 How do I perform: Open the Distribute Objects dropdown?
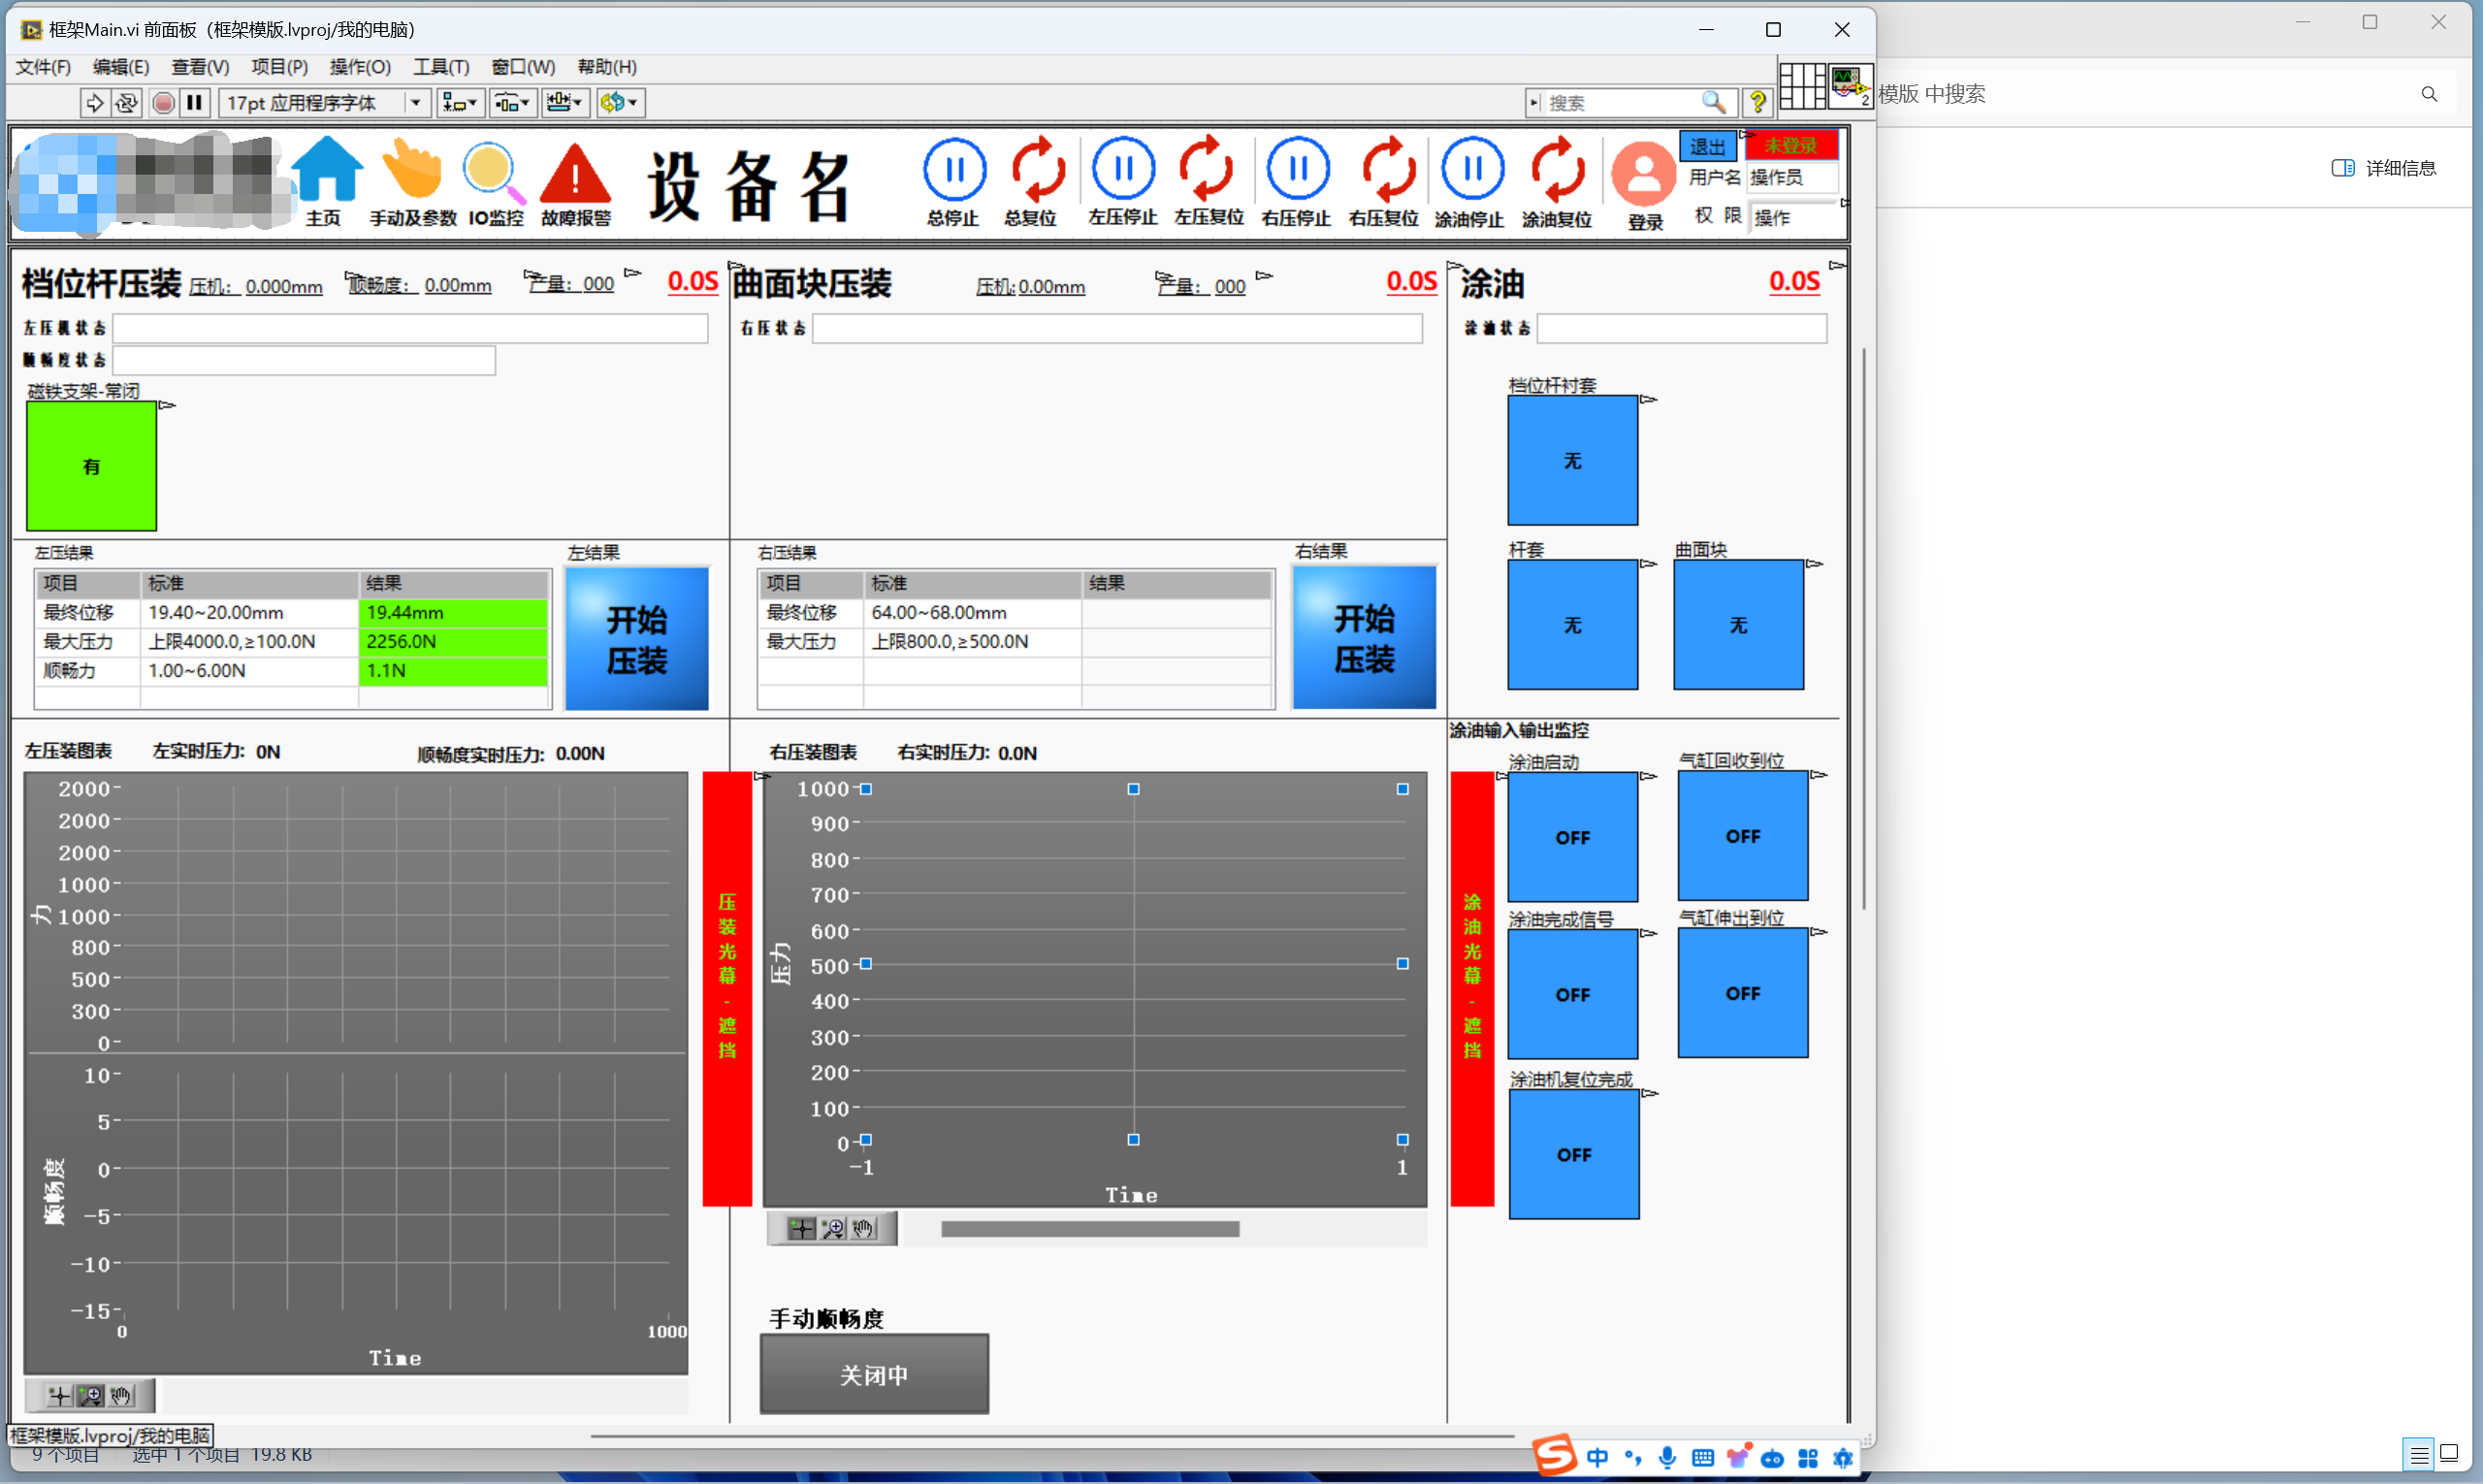coord(512,102)
